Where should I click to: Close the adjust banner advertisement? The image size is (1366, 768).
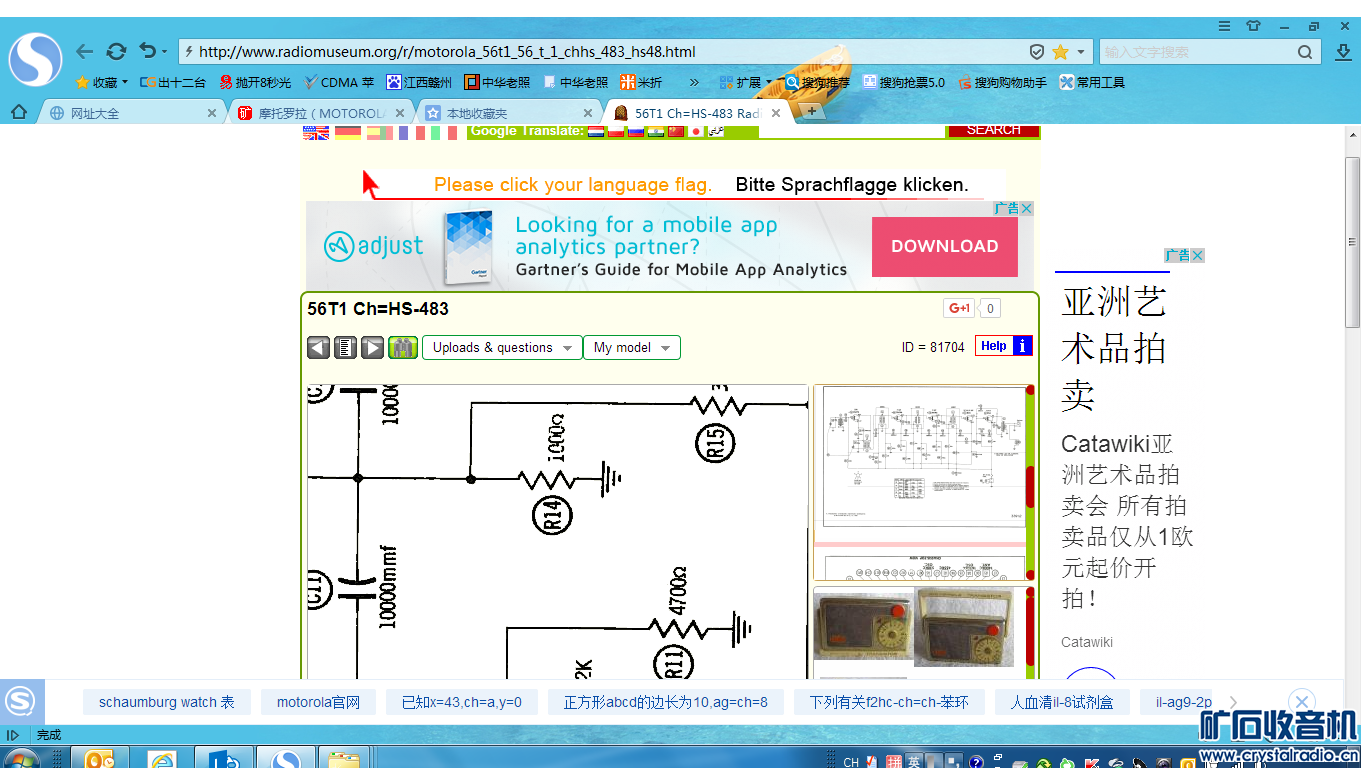[1025, 208]
